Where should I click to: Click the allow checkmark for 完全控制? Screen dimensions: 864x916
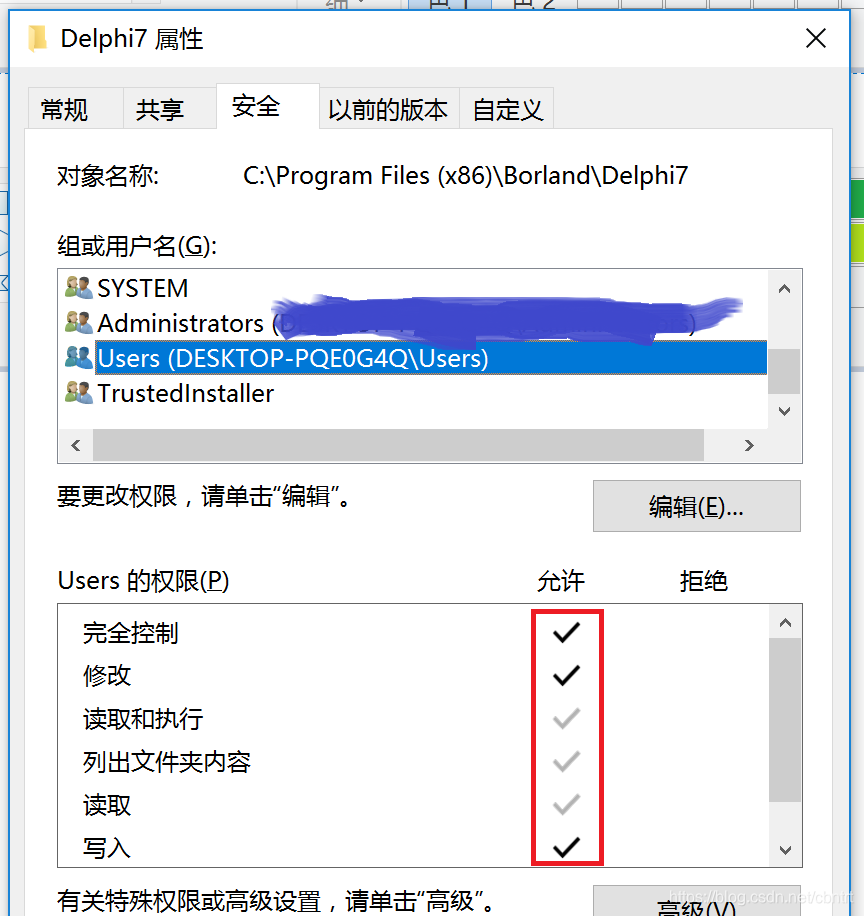click(566, 632)
